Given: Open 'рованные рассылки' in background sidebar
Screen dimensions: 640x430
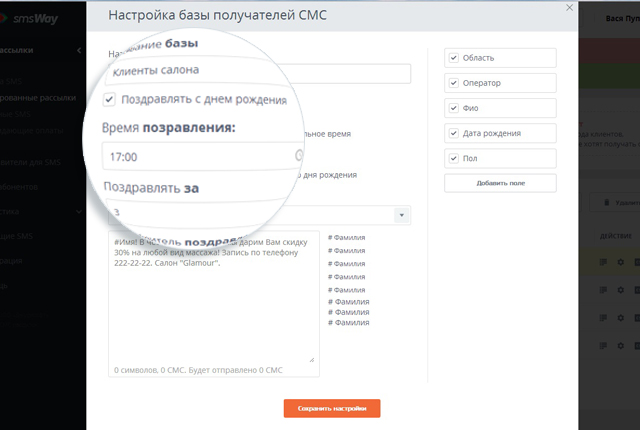Looking at the screenshot, I should click(x=38, y=98).
